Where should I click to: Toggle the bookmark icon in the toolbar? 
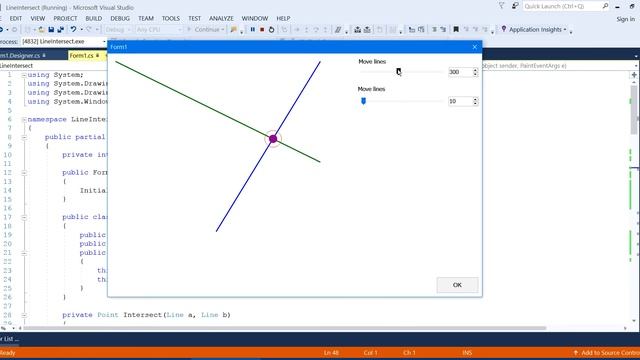[x=456, y=29]
